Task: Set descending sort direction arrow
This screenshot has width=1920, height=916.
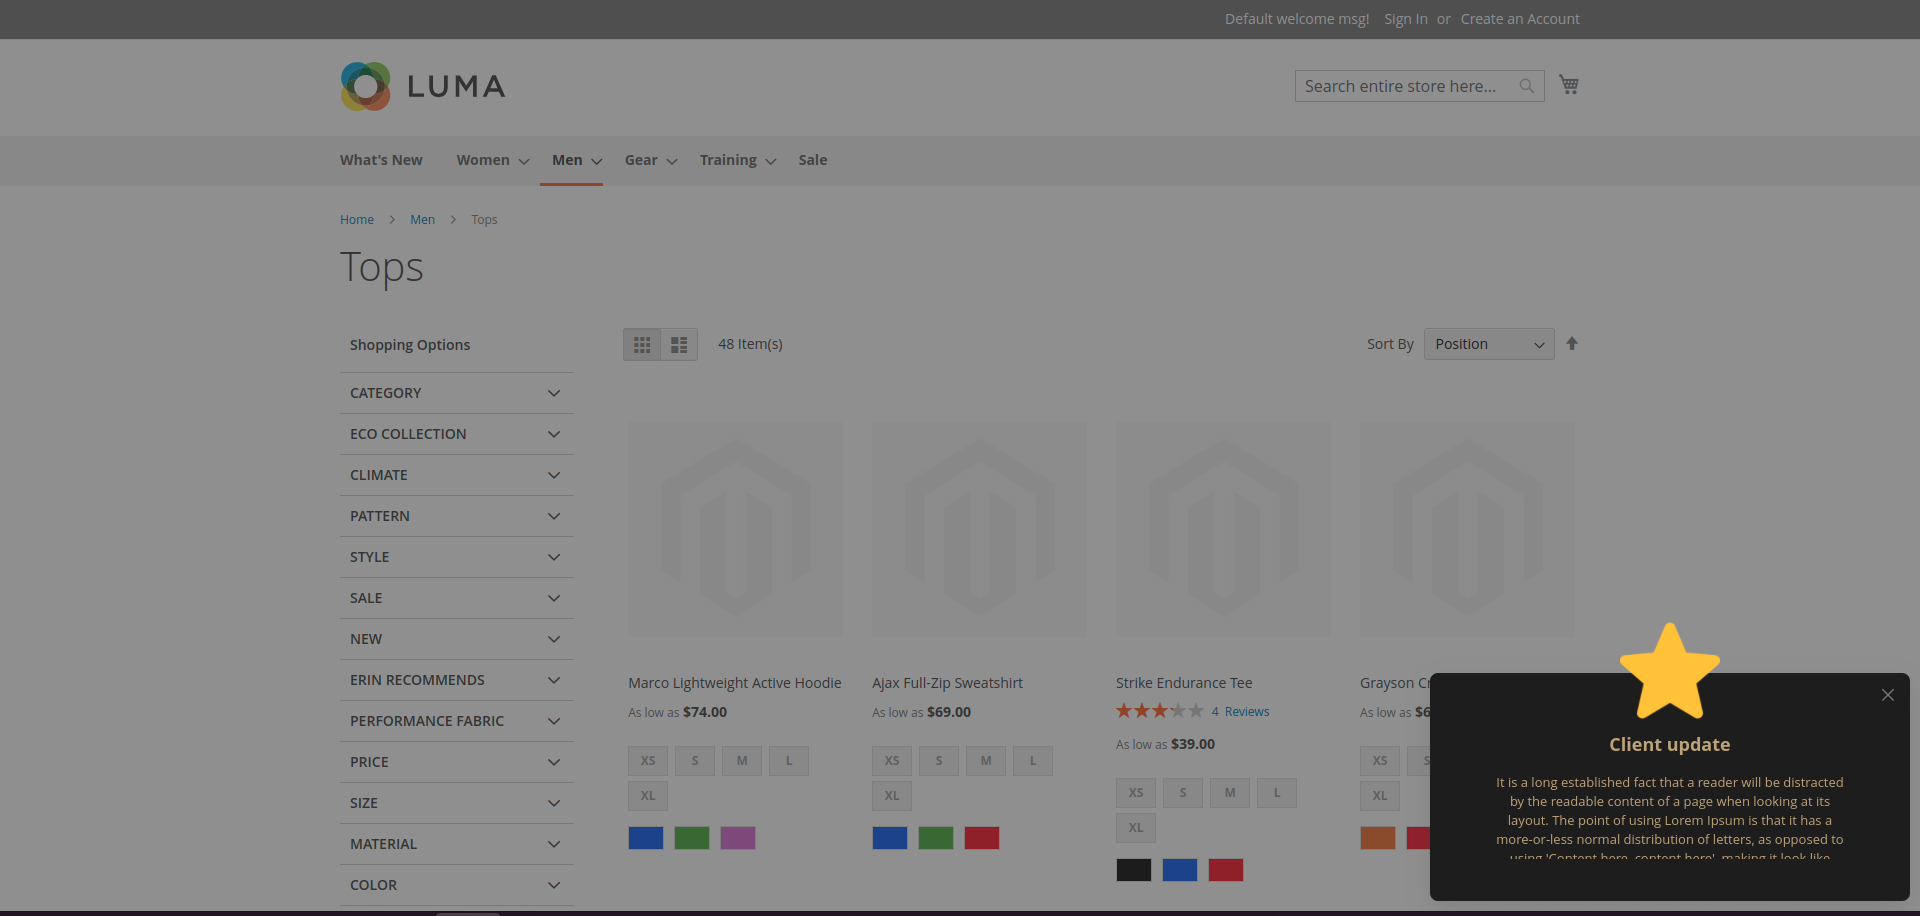Action: click(x=1572, y=344)
